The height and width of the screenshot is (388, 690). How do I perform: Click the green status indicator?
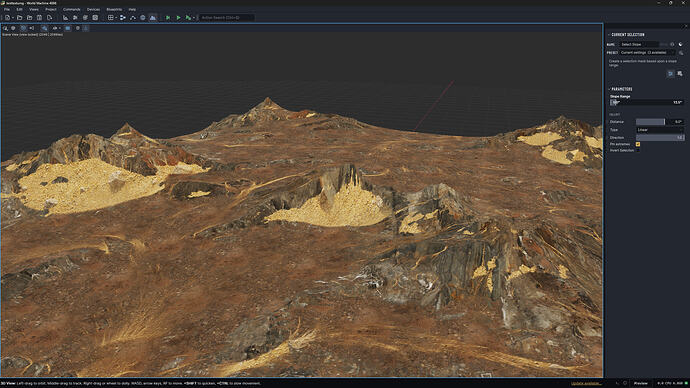tap(686, 383)
